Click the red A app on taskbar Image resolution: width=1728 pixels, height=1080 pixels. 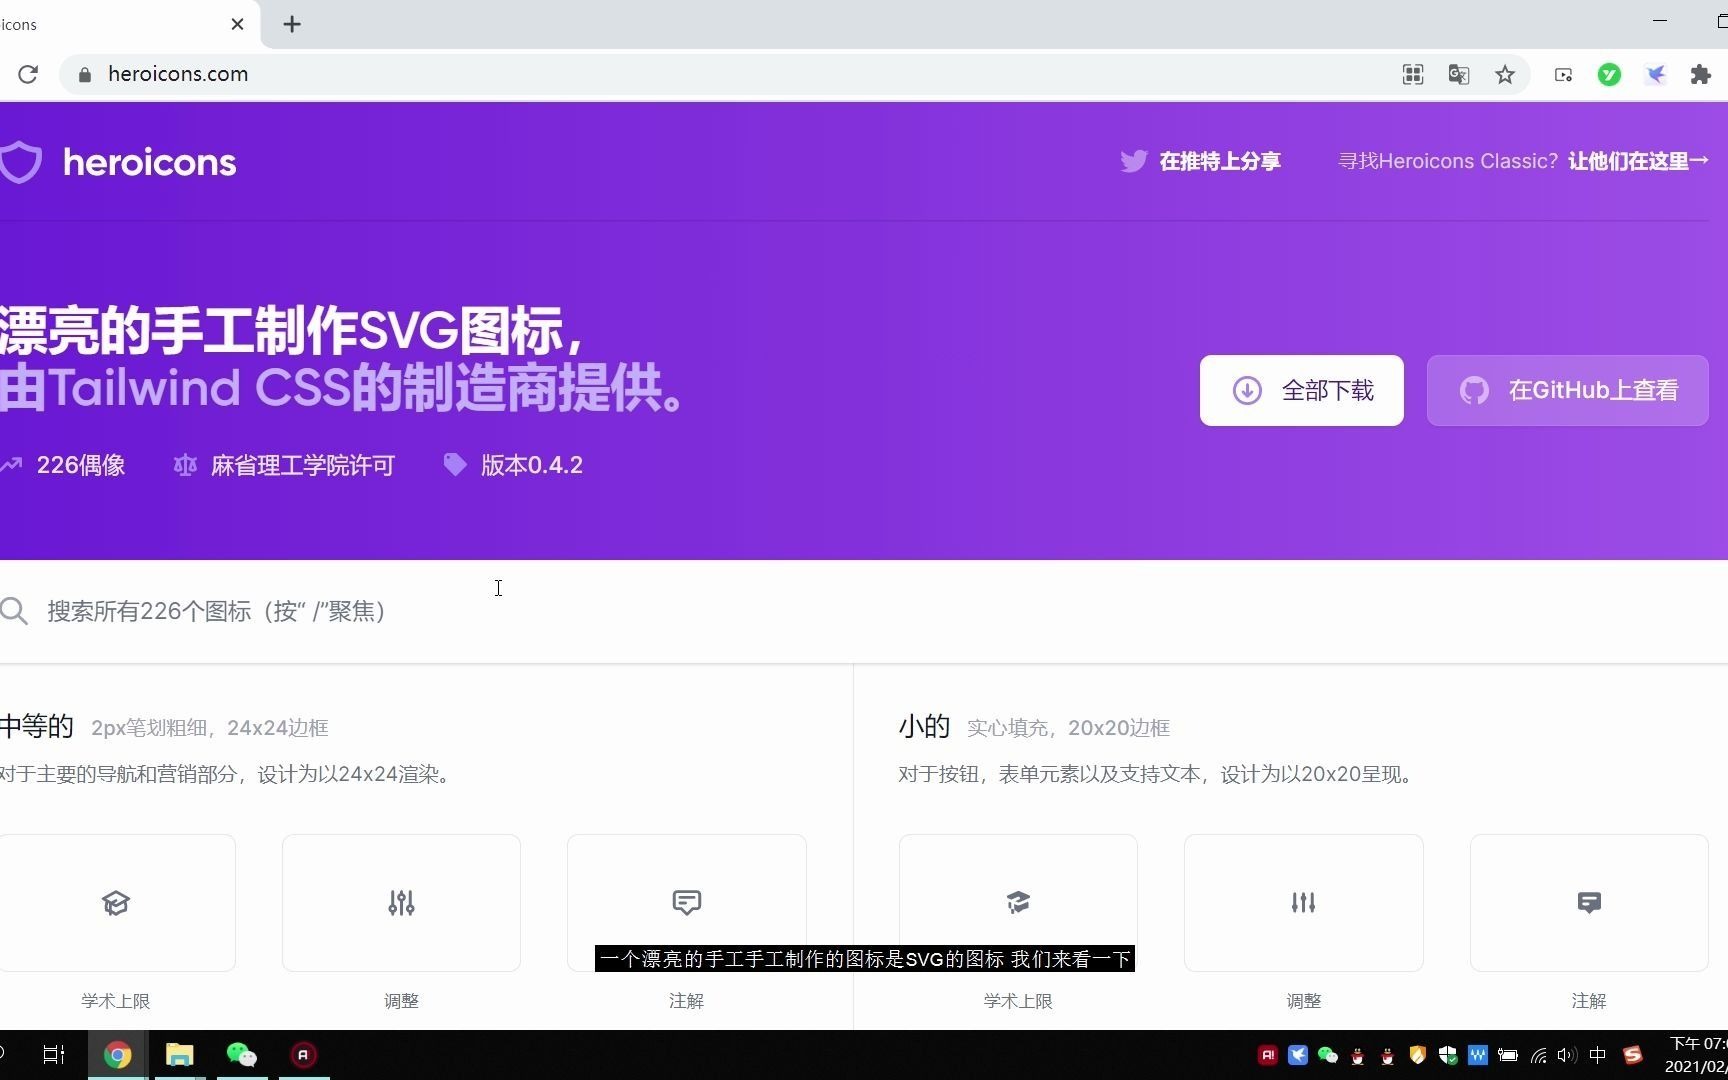(304, 1055)
